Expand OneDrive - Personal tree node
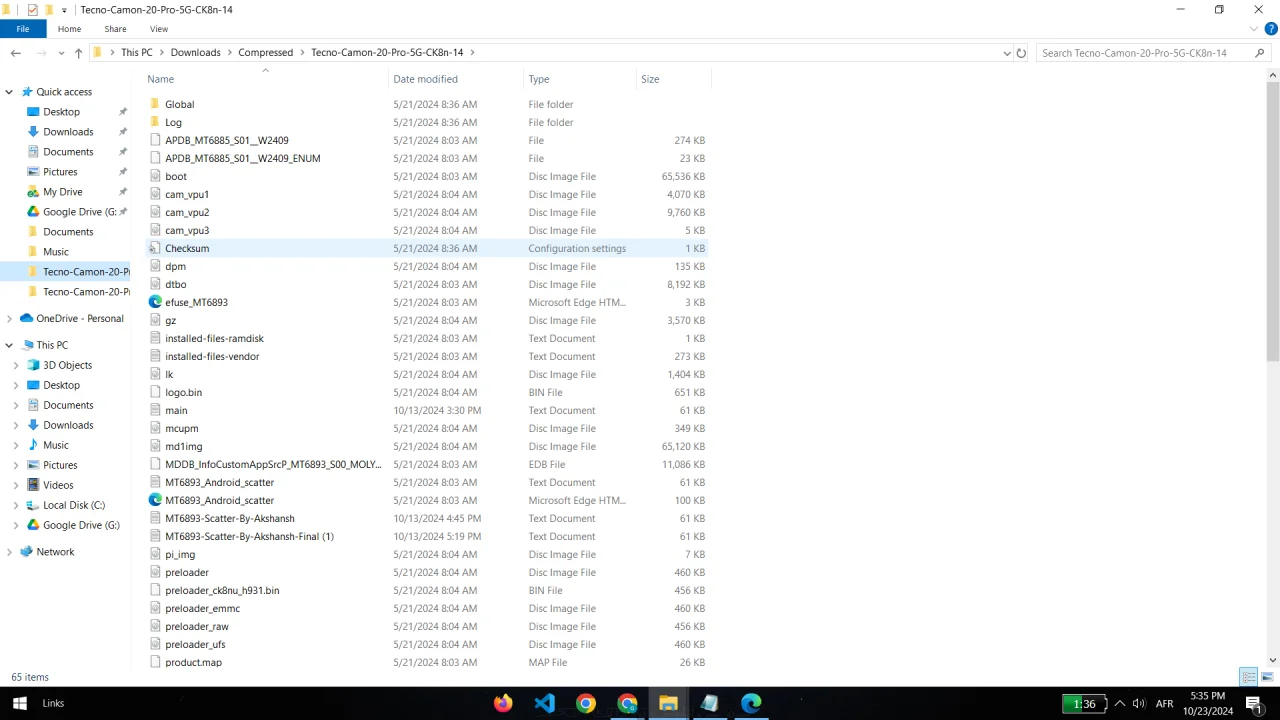 point(9,319)
